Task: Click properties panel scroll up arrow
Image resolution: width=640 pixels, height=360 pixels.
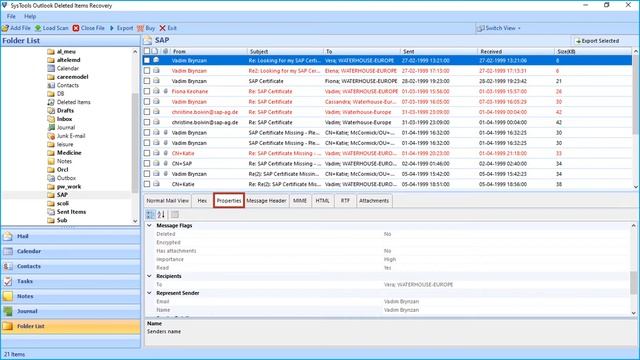Action: tap(633, 226)
